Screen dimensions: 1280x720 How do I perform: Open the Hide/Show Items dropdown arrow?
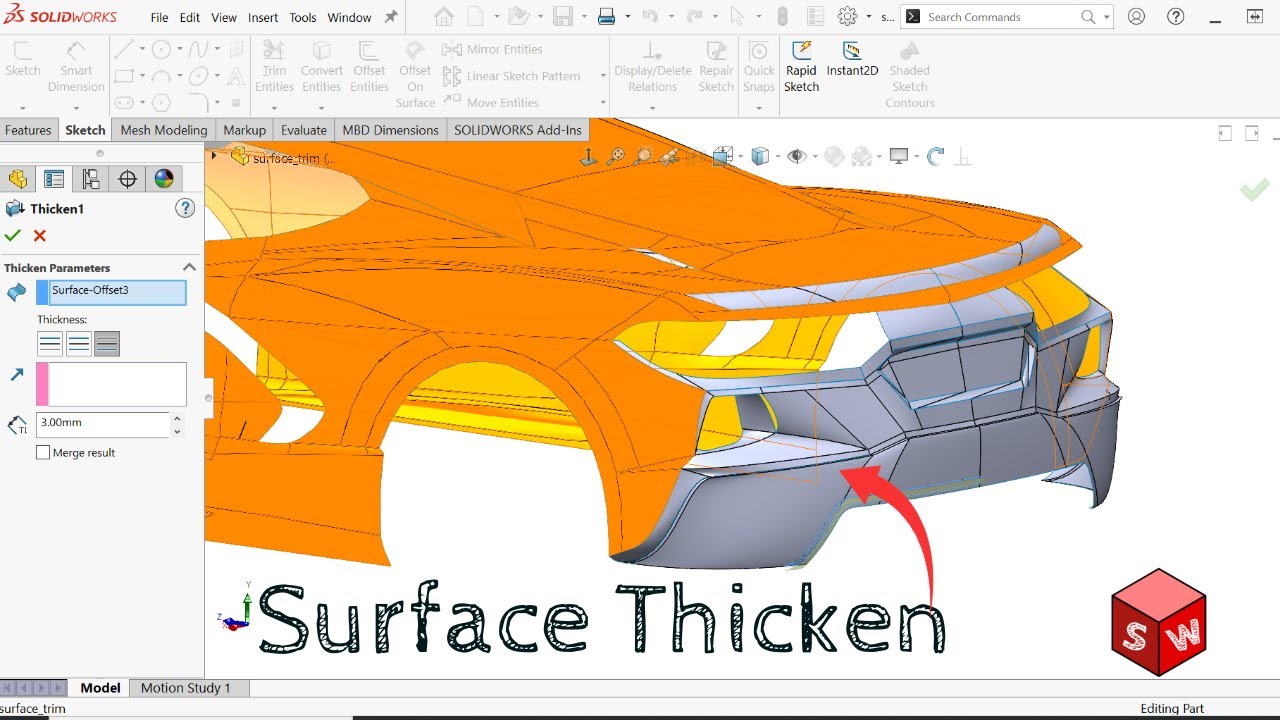coord(815,157)
